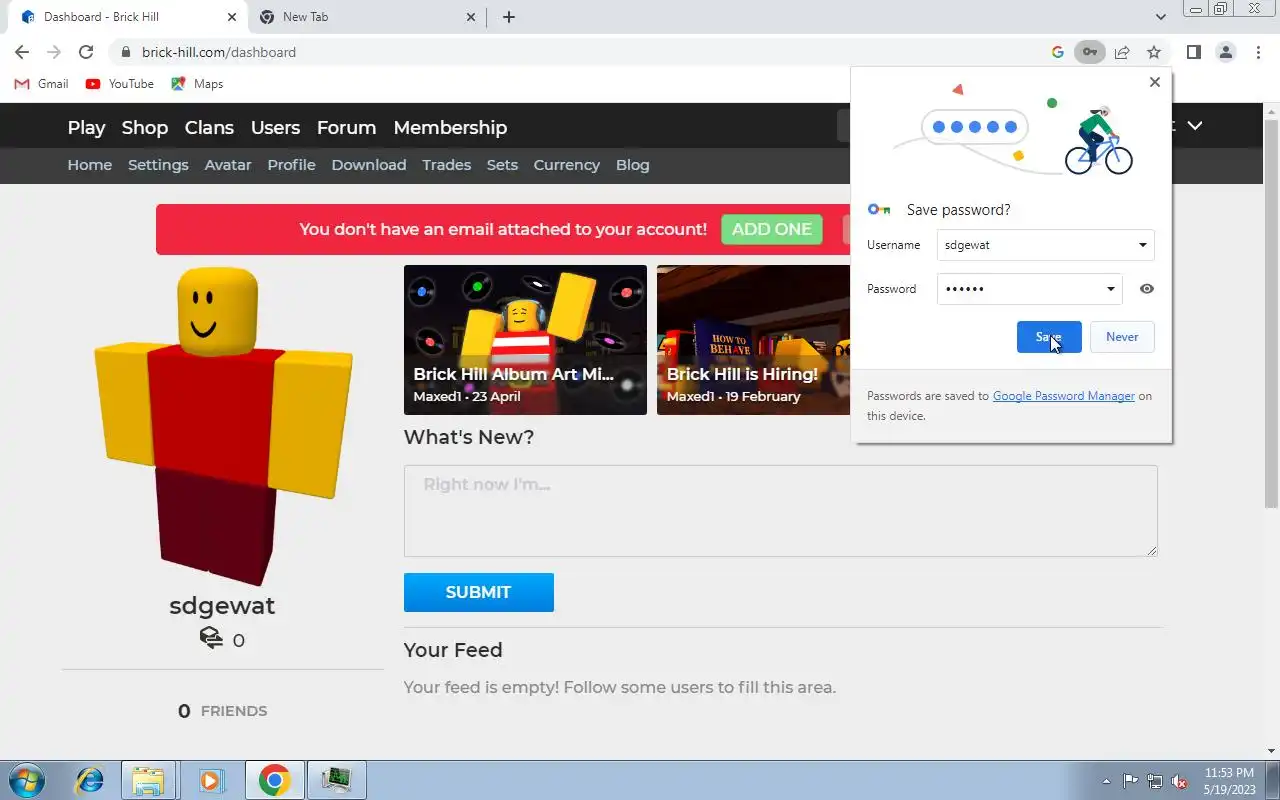Open Google Password Manager link

(x=1063, y=396)
